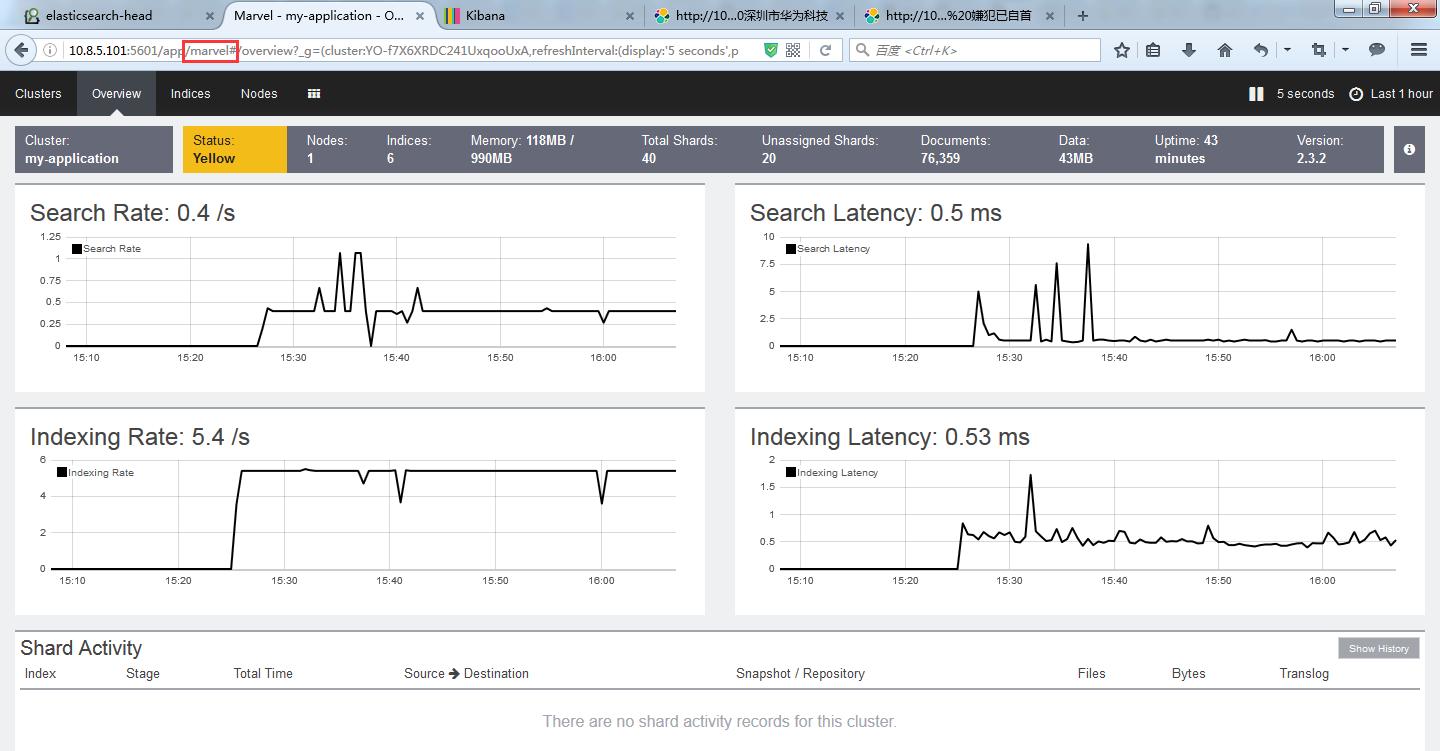Click the info icon beside cluster stats
This screenshot has width=1440, height=751.
point(1409,149)
